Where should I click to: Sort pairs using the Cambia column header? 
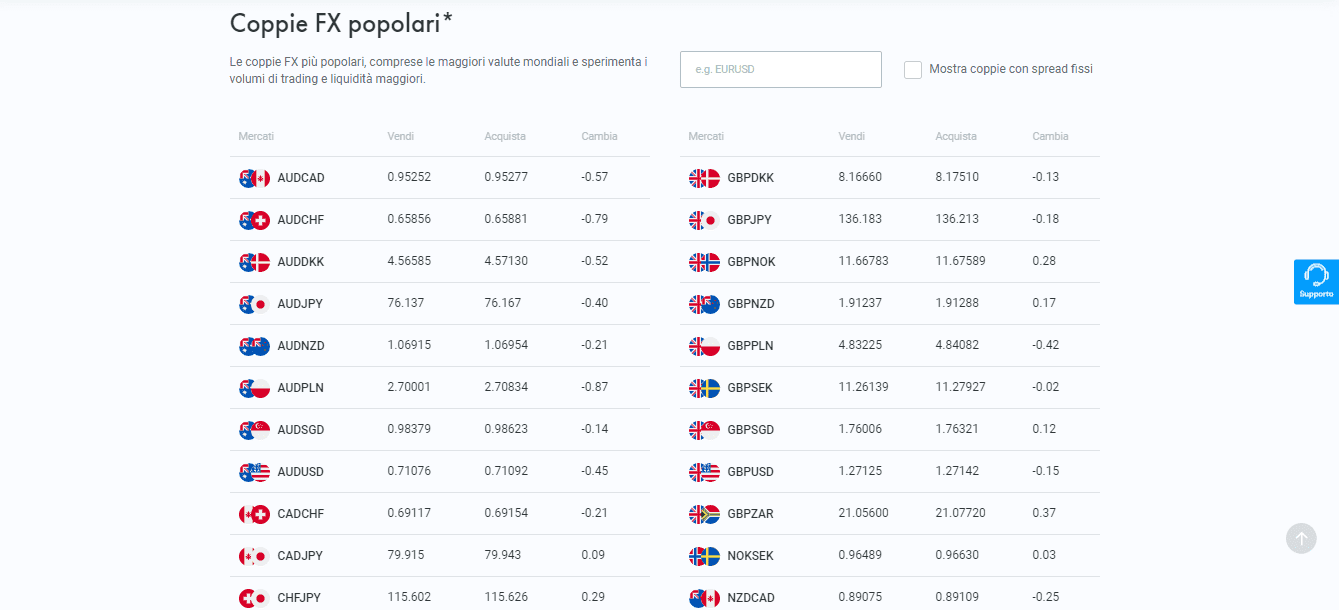point(598,136)
